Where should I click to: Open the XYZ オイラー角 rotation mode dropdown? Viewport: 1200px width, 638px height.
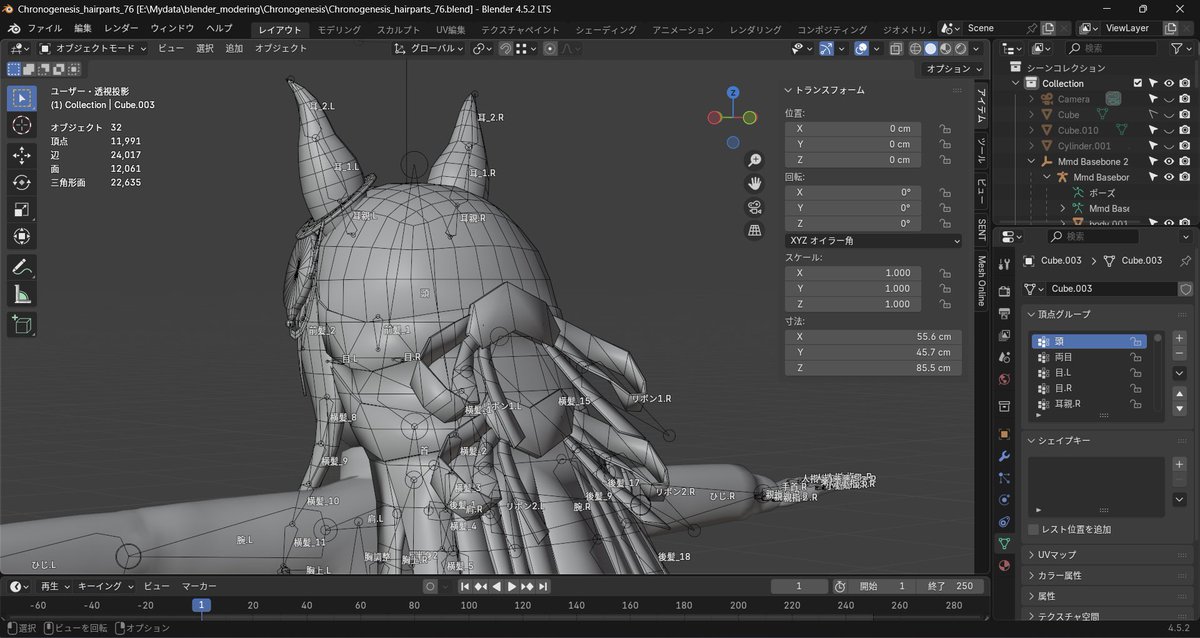click(x=874, y=240)
